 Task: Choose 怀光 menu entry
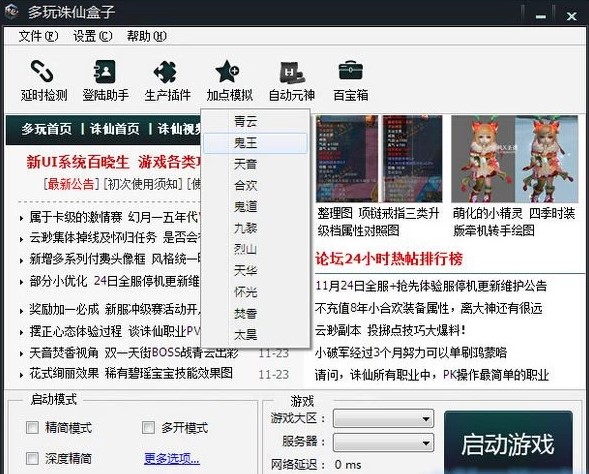click(x=255, y=292)
